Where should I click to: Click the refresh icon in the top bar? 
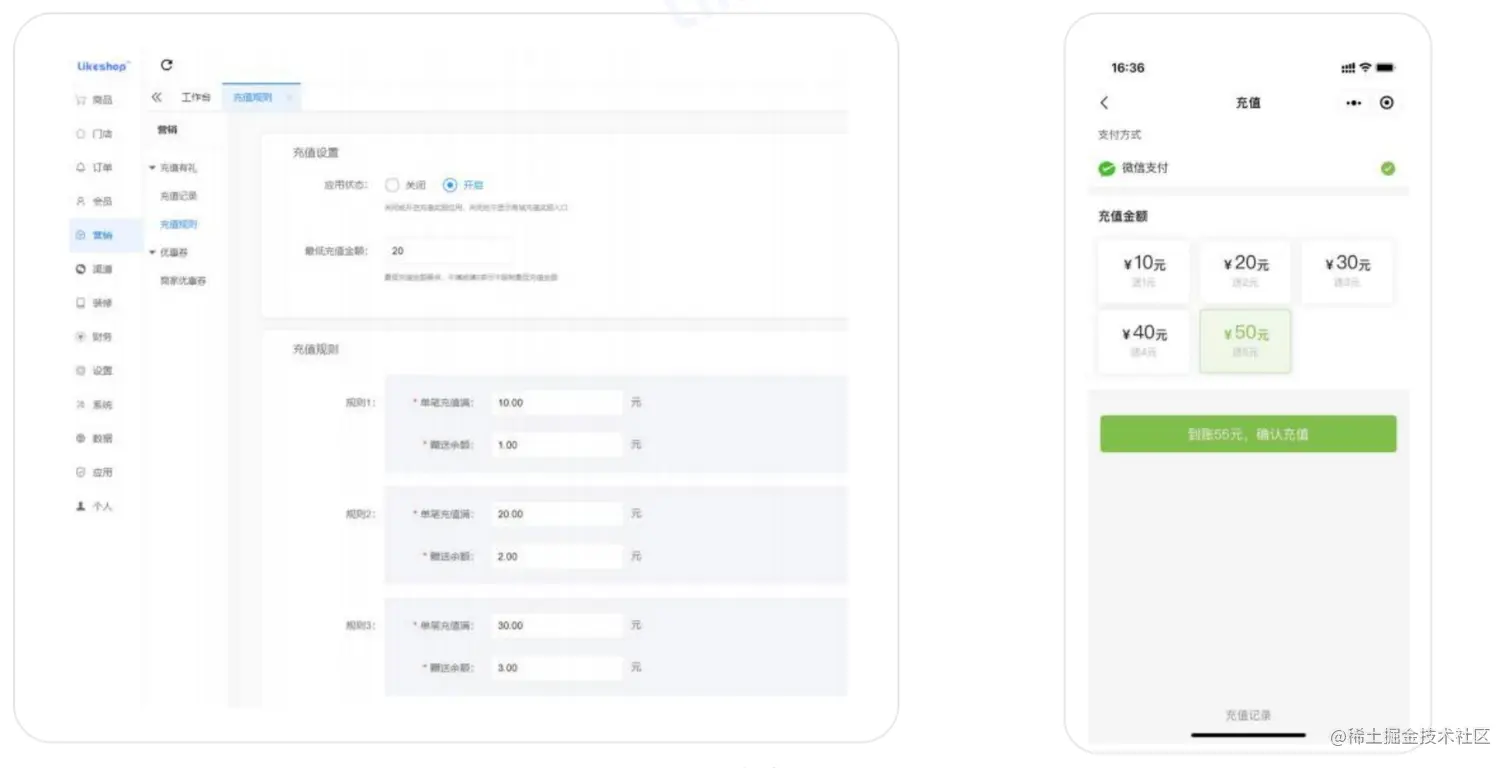pyautogui.click(x=166, y=65)
